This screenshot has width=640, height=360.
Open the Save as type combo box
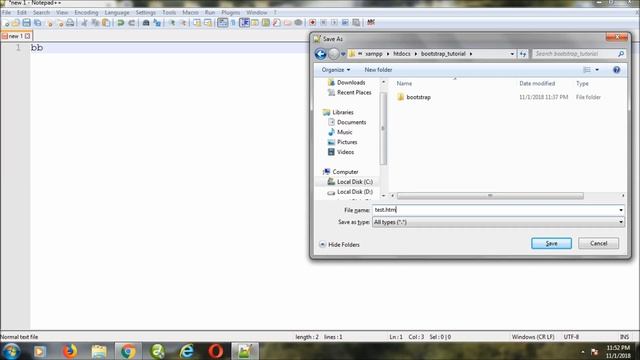click(498, 222)
